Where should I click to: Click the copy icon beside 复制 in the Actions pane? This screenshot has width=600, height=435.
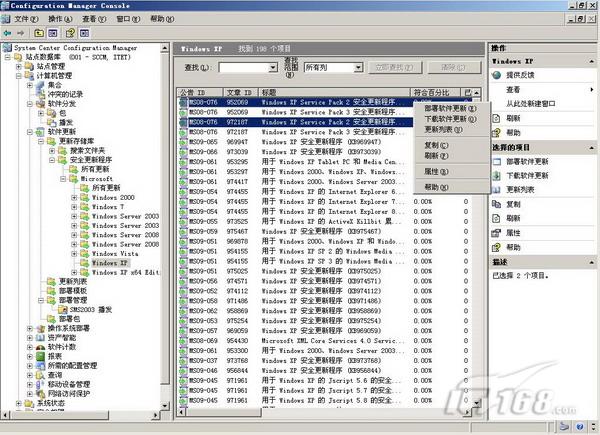pyautogui.click(x=497, y=204)
